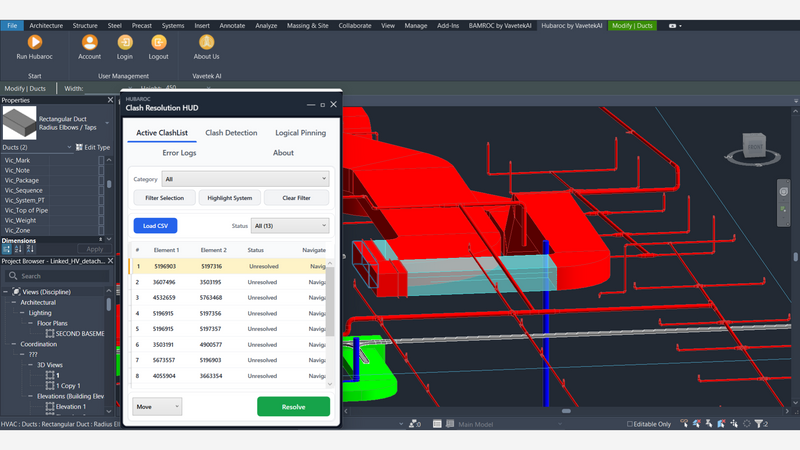800x450 pixels.
Task: Click the worksets icon in status bar
Action: click(413, 423)
